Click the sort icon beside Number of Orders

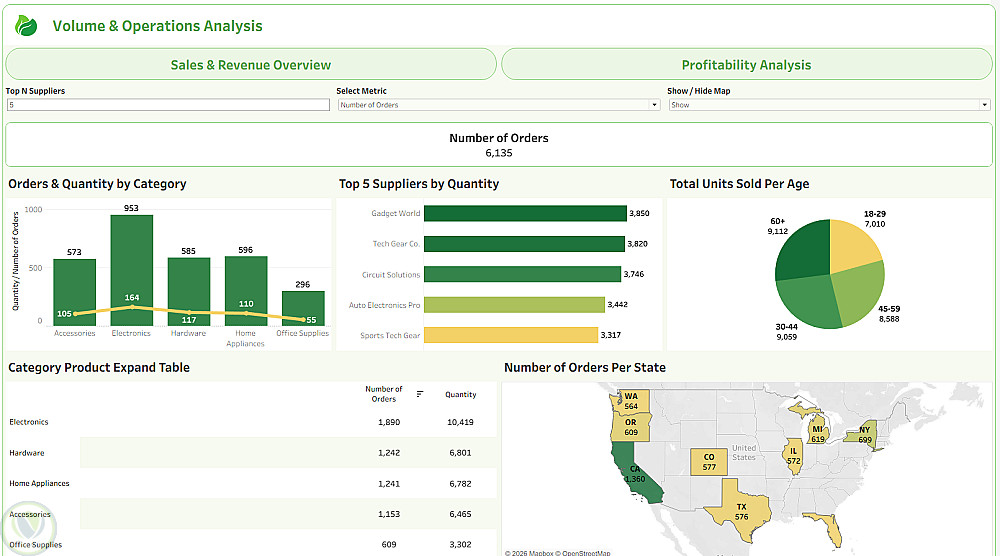[420, 394]
